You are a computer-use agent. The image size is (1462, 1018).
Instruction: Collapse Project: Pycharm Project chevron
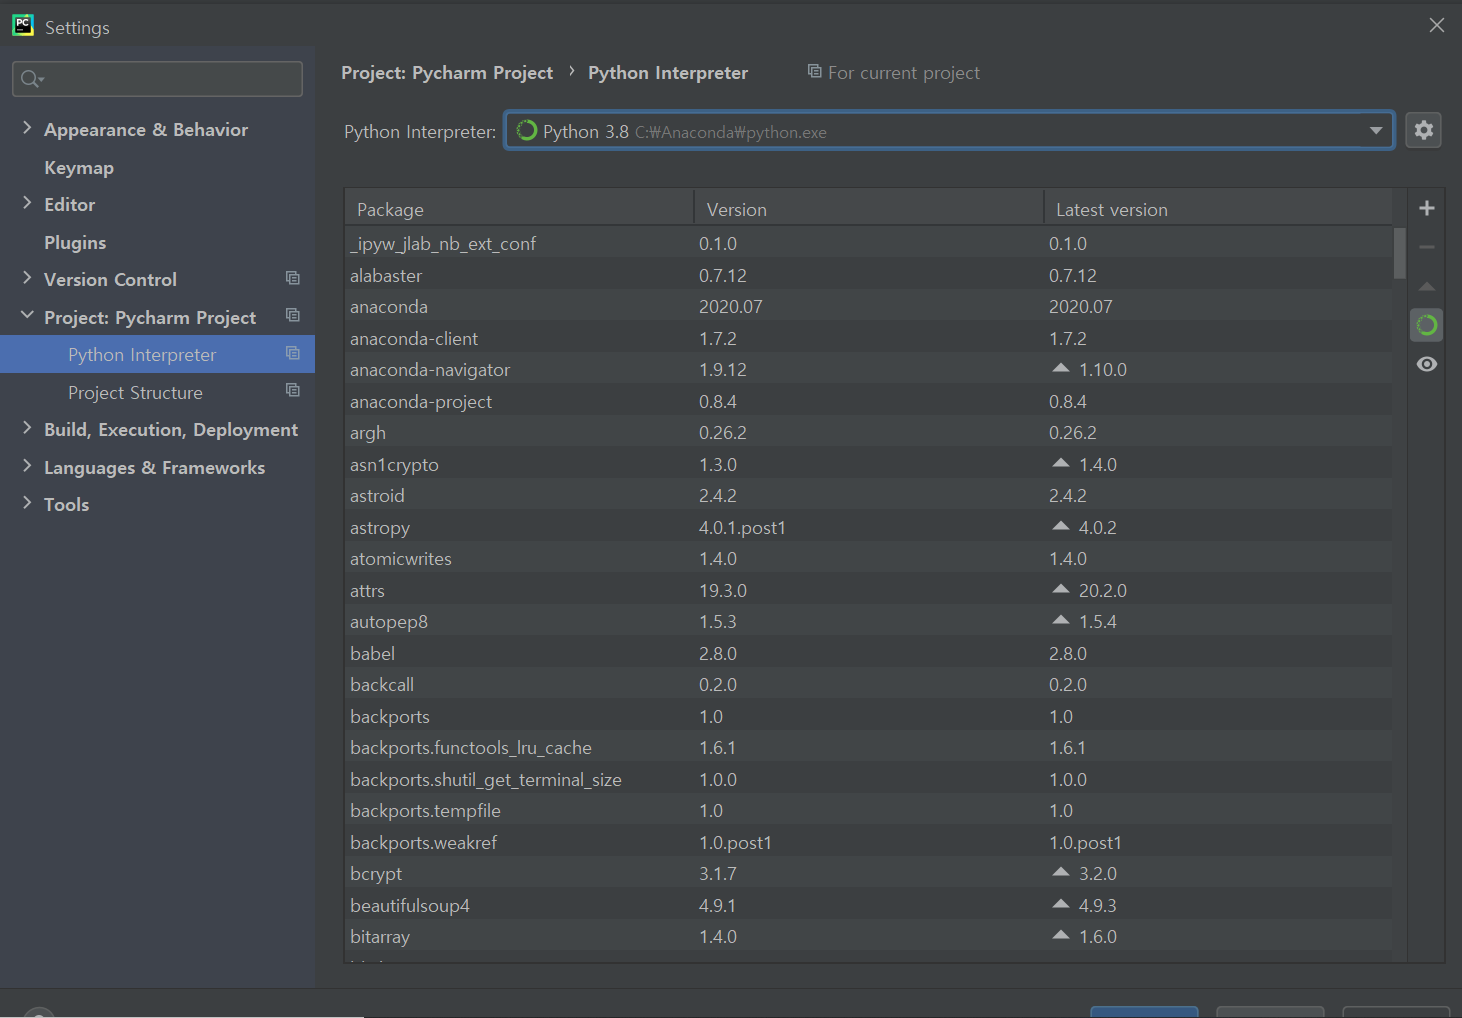pyautogui.click(x=27, y=316)
